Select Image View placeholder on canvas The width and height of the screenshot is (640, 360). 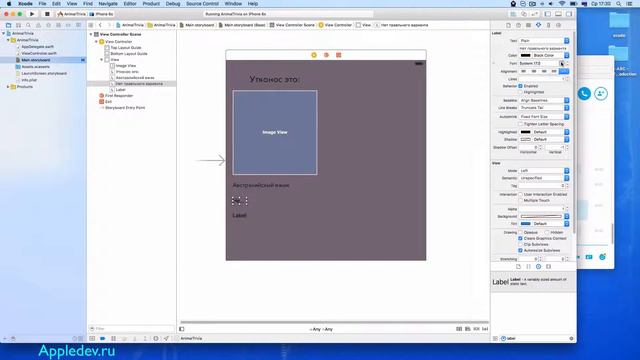coord(275,132)
